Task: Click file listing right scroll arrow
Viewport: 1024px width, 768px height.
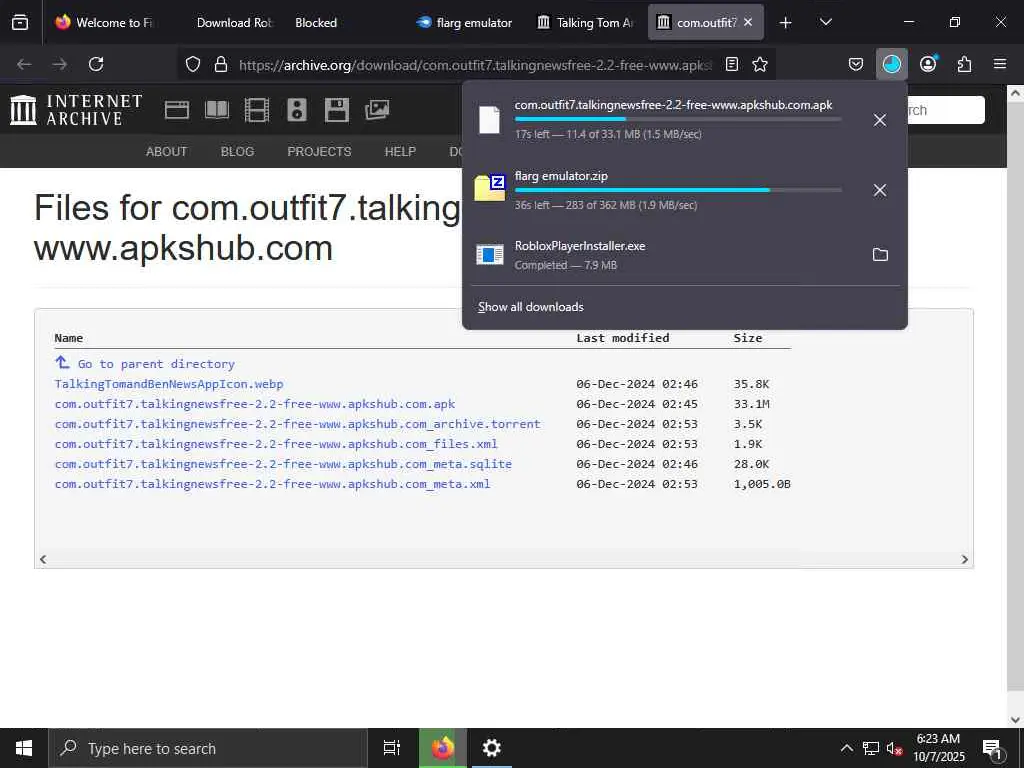Action: pos(965,559)
